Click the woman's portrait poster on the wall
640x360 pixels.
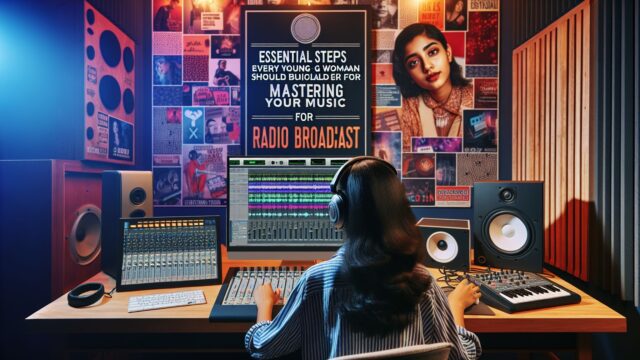(433, 81)
